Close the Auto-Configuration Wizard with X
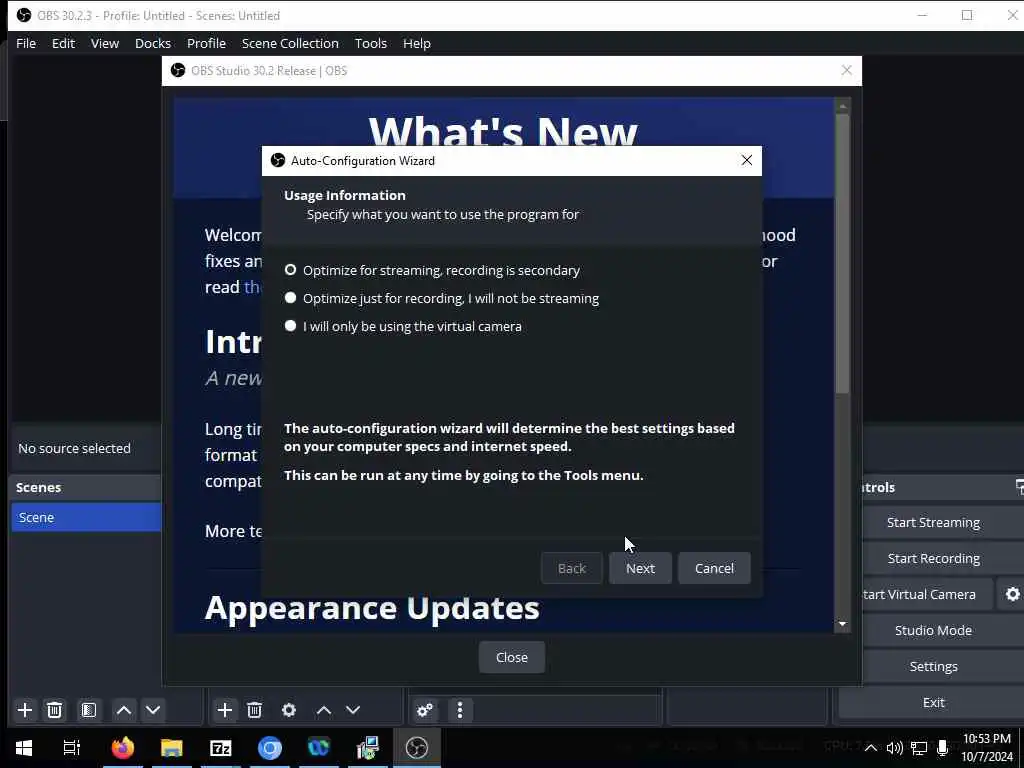1024x768 pixels. pos(746,161)
